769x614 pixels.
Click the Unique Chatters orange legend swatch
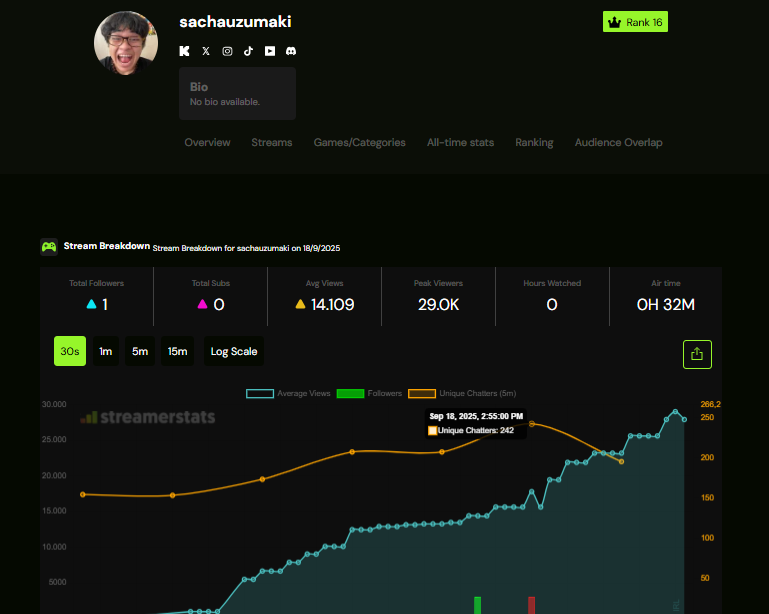click(422, 393)
